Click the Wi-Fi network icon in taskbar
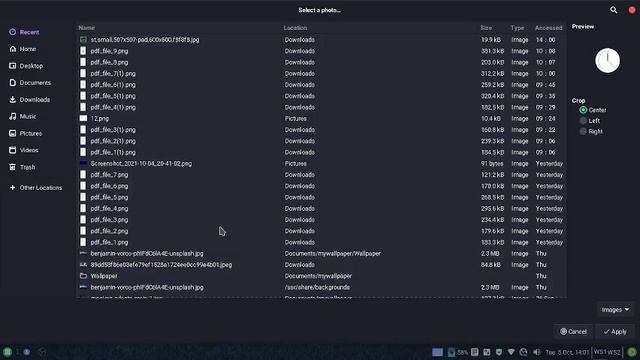The image size is (640, 360). point(511,352)
